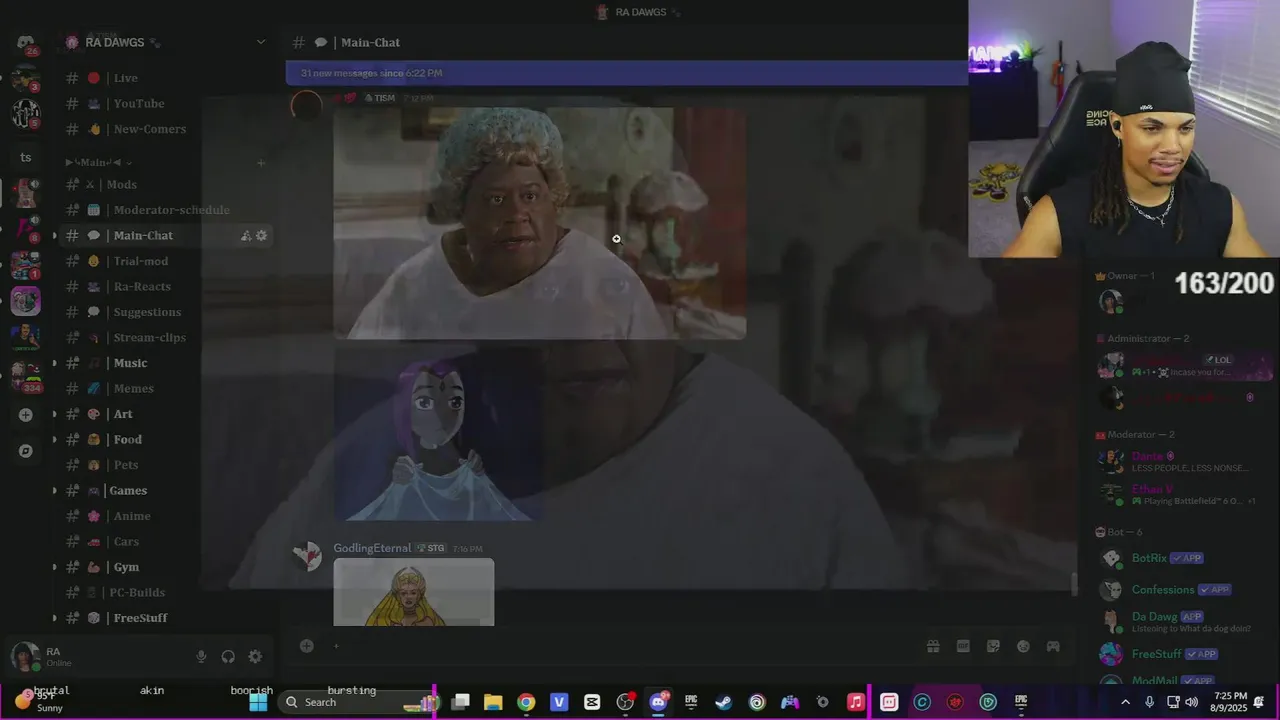Viewport: 1280px width, 720px height.
Task: Open Steam from taskbar
Action: (723, 702)
